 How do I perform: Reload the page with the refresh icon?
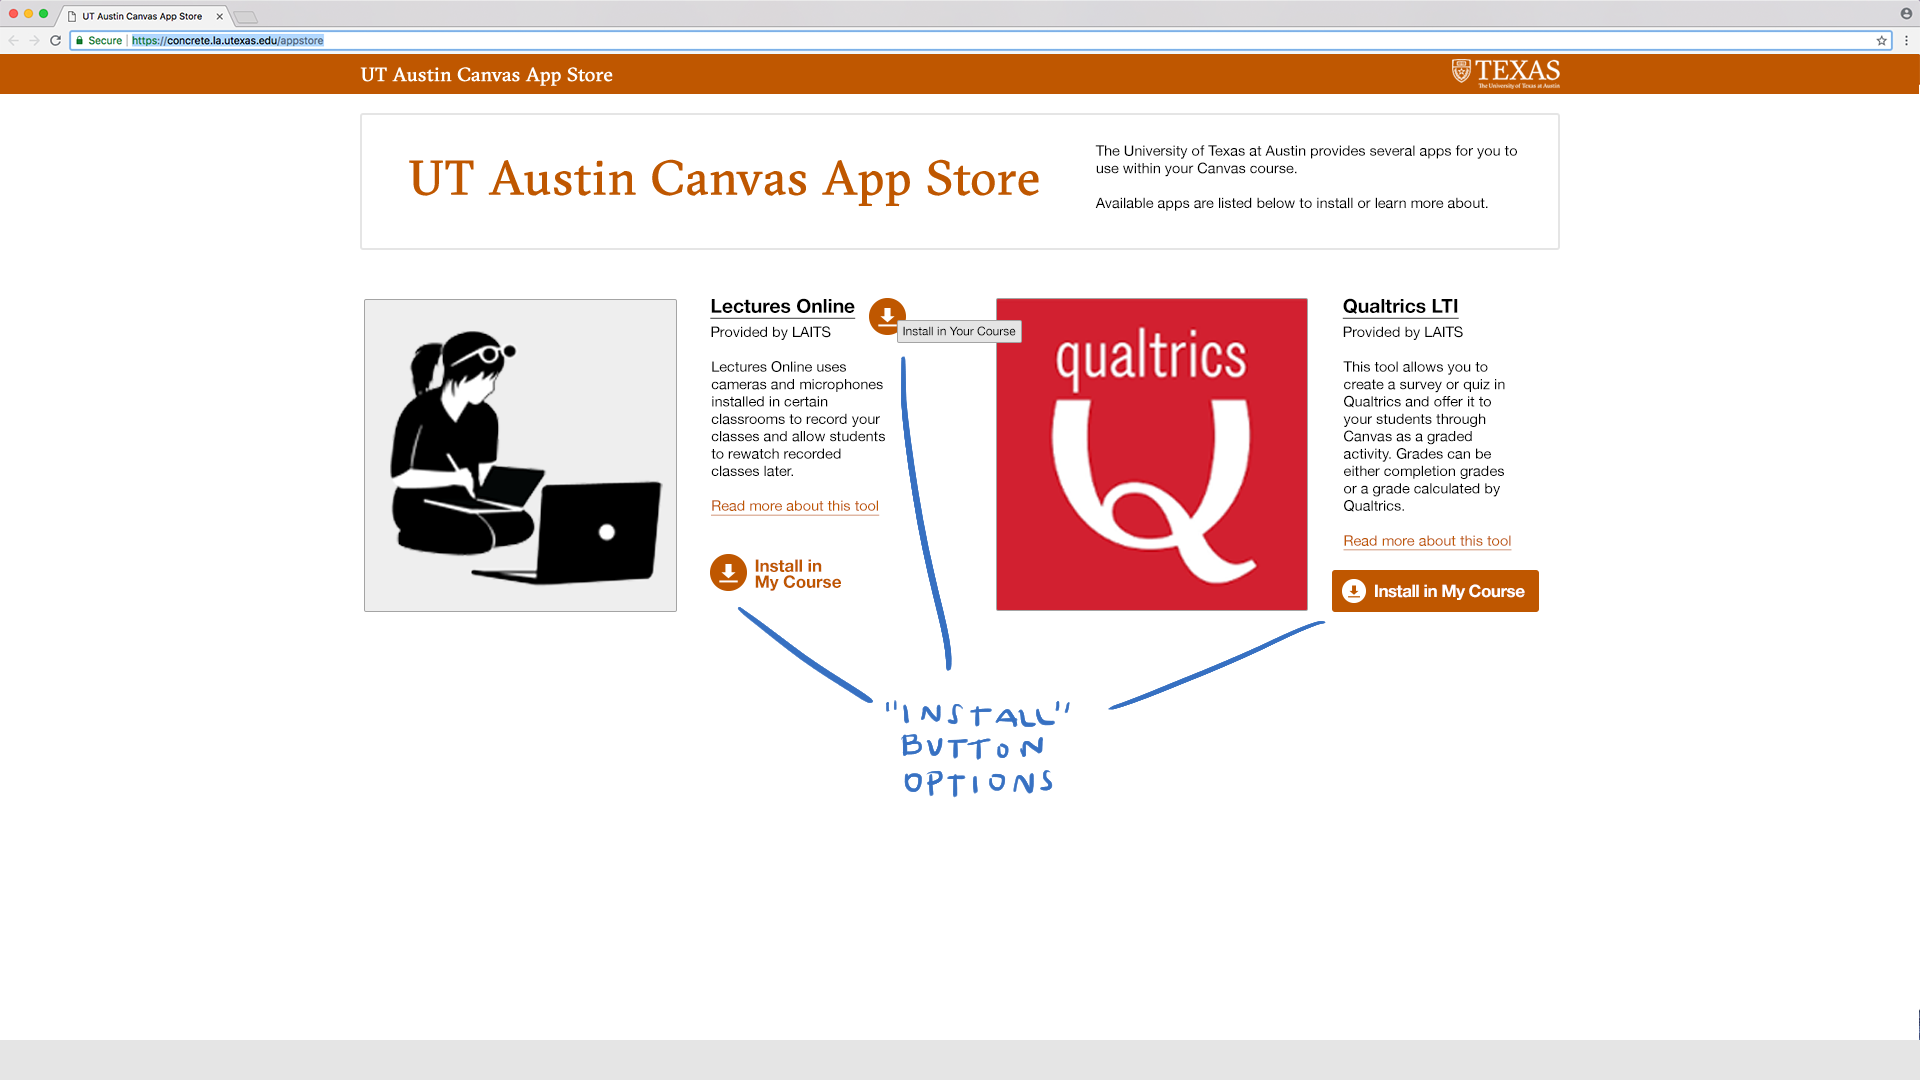[56, 41]
